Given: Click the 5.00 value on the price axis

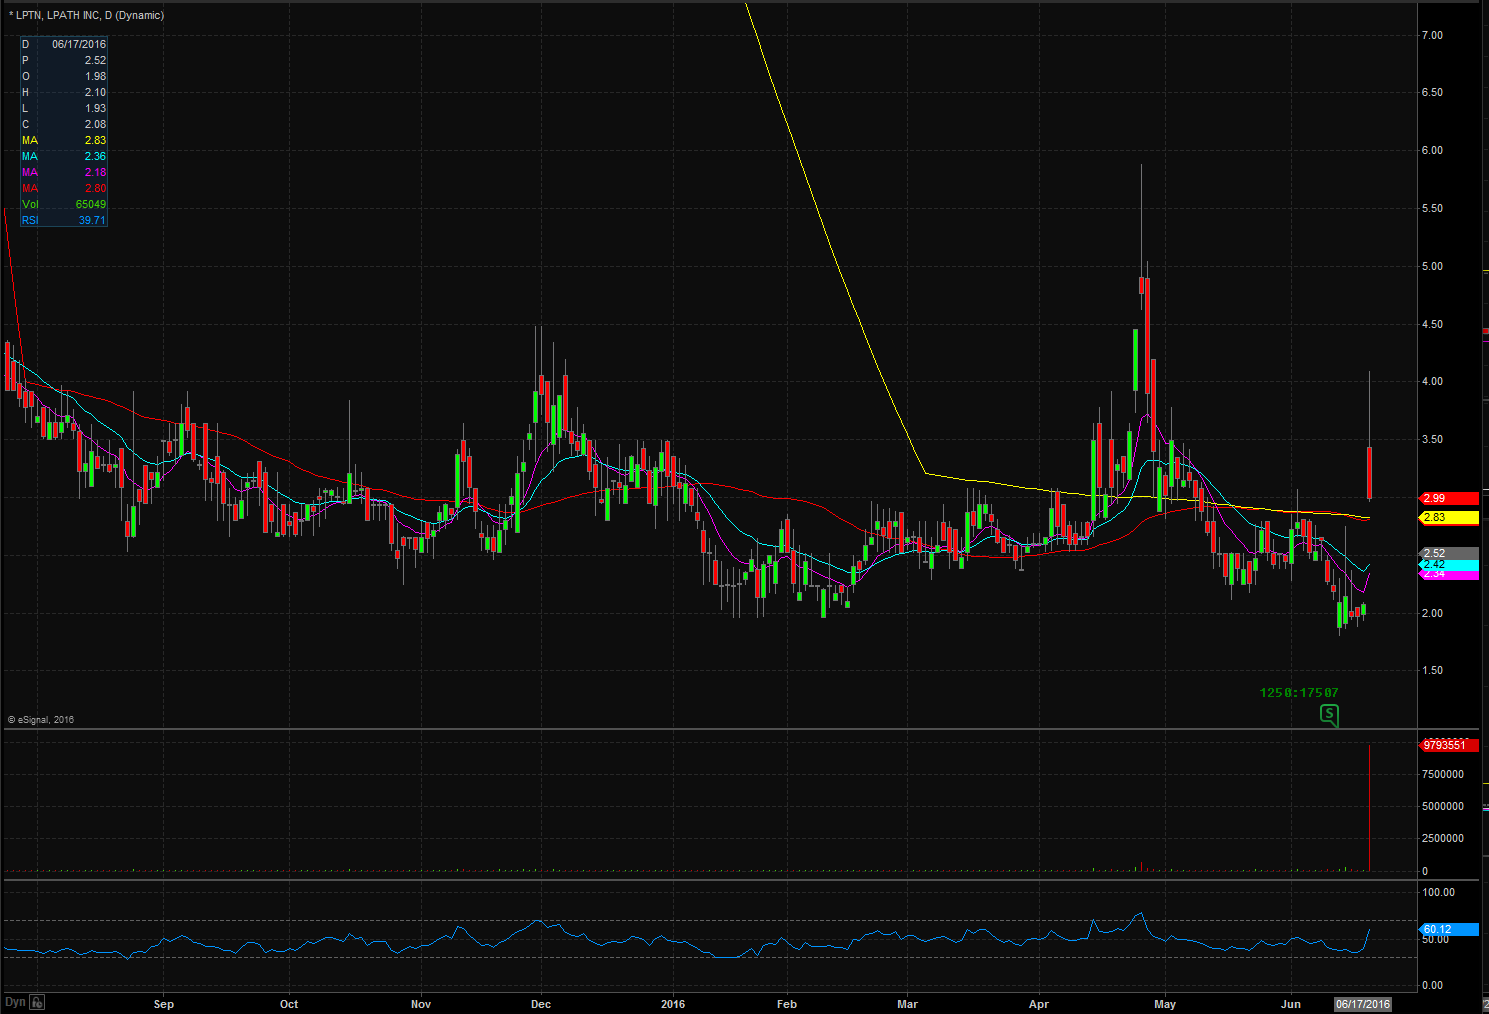Looking at the screenshot, I should click(x=1432, y=266).
